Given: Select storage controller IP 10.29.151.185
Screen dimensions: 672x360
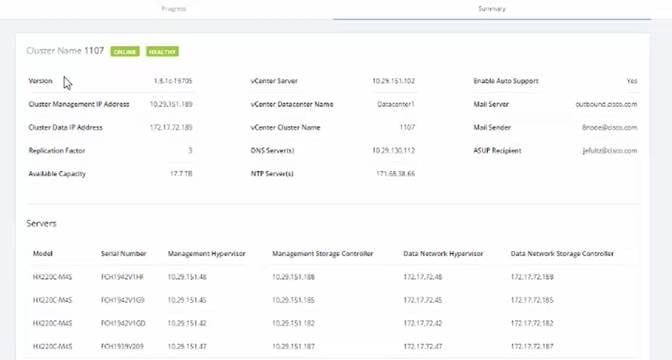Looking at the screenshot, I should pyautogui.click(x=293, y=300).
